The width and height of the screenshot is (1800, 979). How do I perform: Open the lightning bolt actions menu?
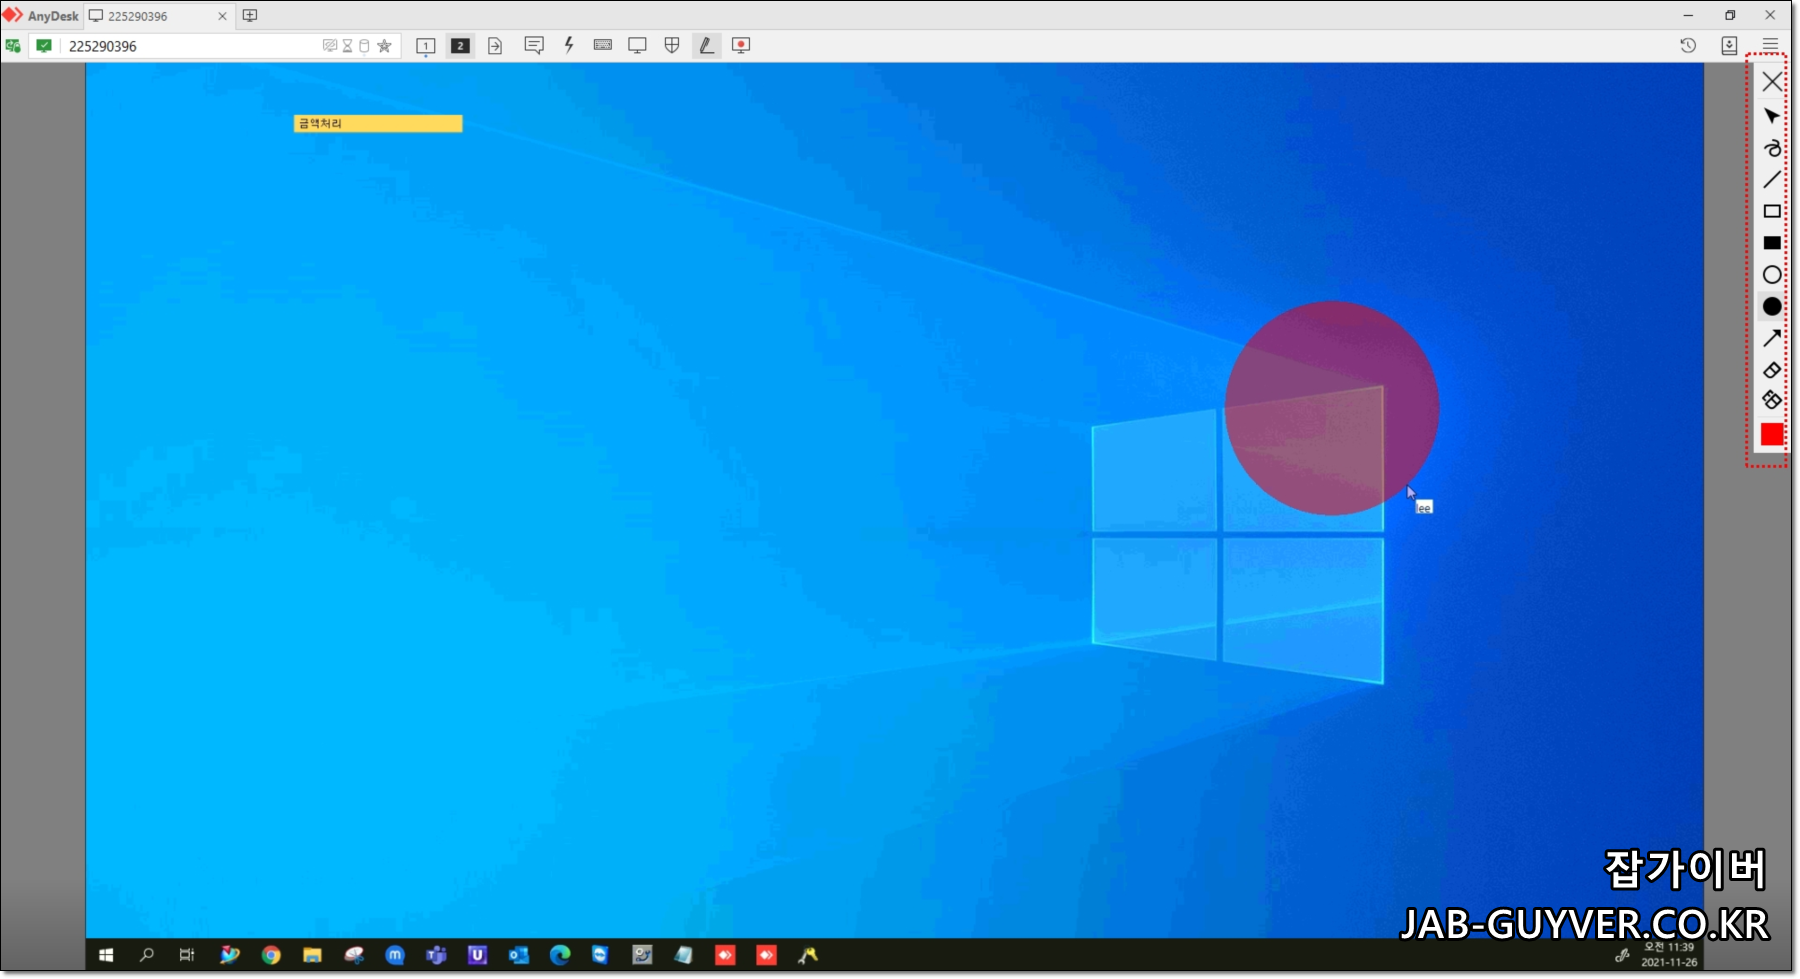569,45
